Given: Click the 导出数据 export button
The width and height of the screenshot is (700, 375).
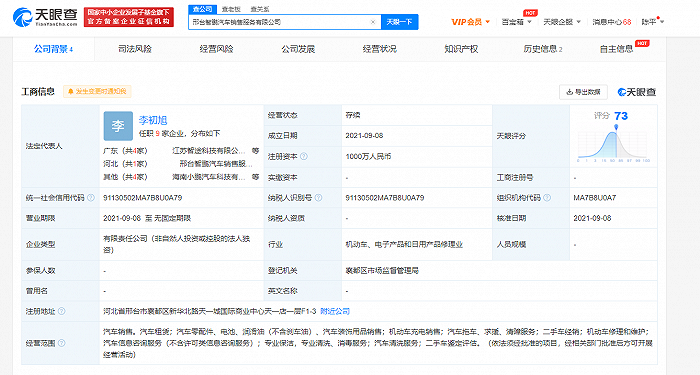Looking at the screenshot, I should tap(583, 92).
